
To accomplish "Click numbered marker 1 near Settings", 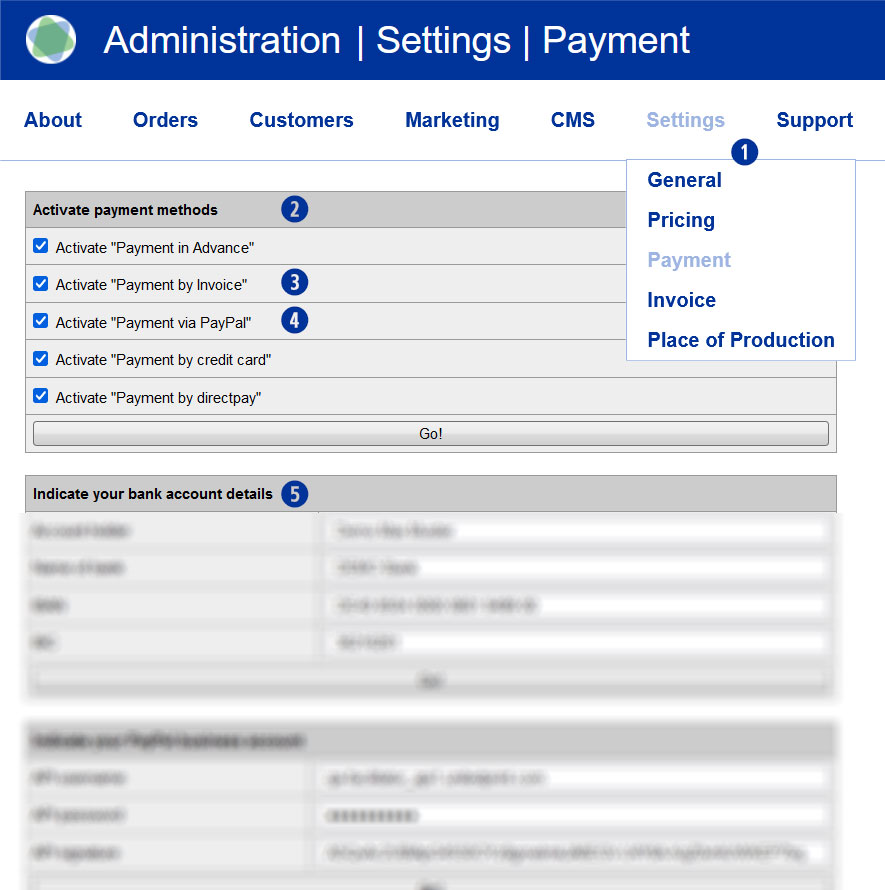I will pyautogui.click(x=745, y=152).
